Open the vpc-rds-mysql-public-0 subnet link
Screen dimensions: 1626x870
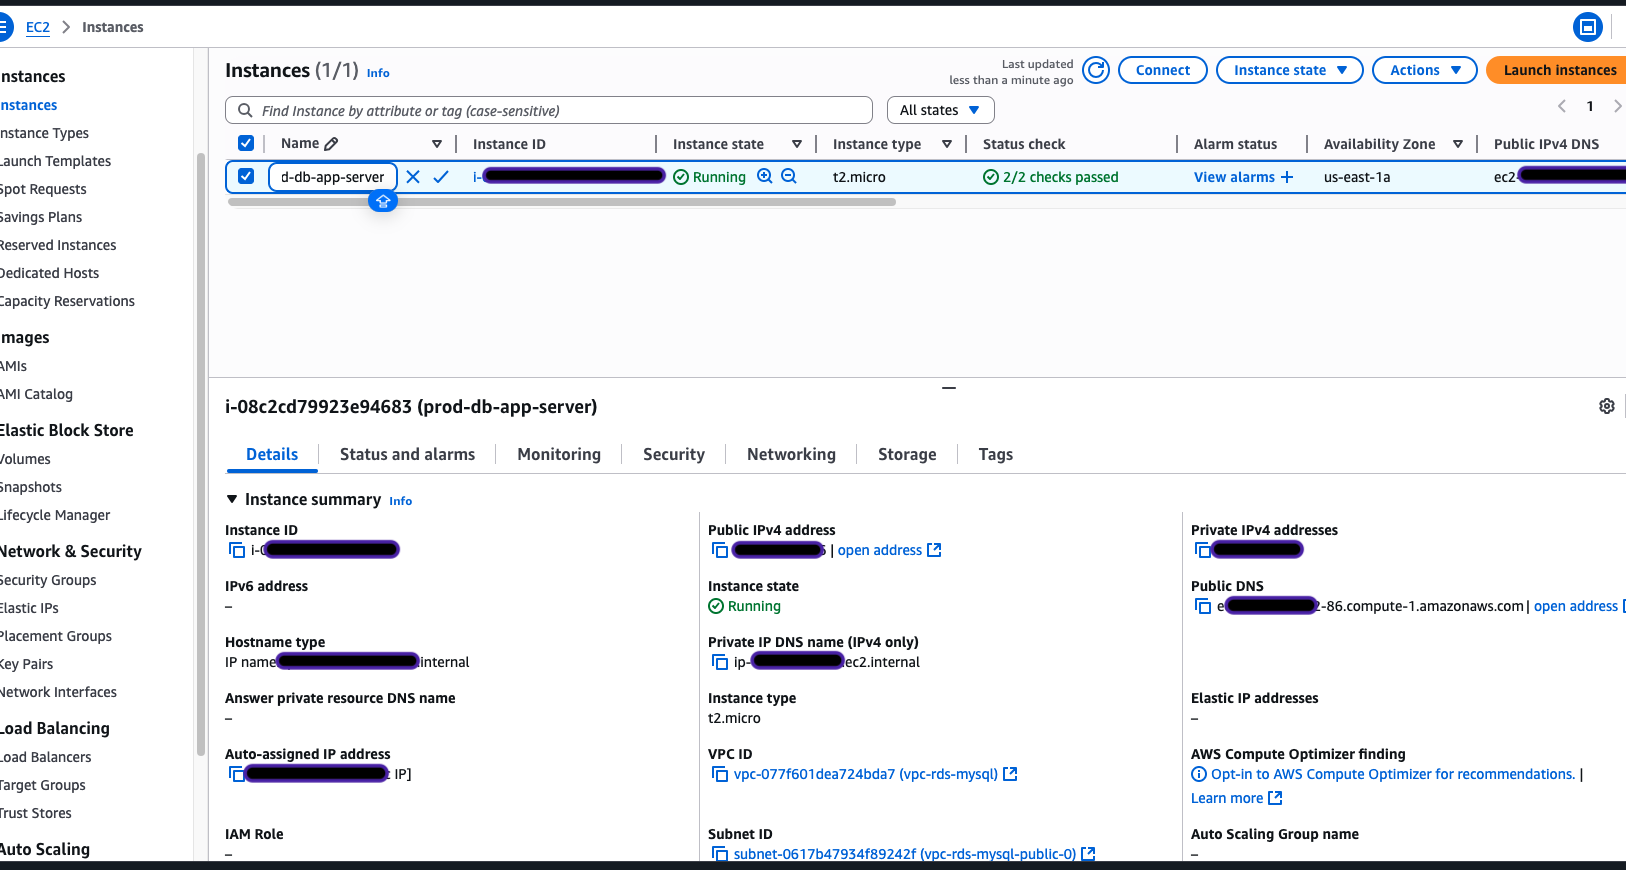point(905,854)
